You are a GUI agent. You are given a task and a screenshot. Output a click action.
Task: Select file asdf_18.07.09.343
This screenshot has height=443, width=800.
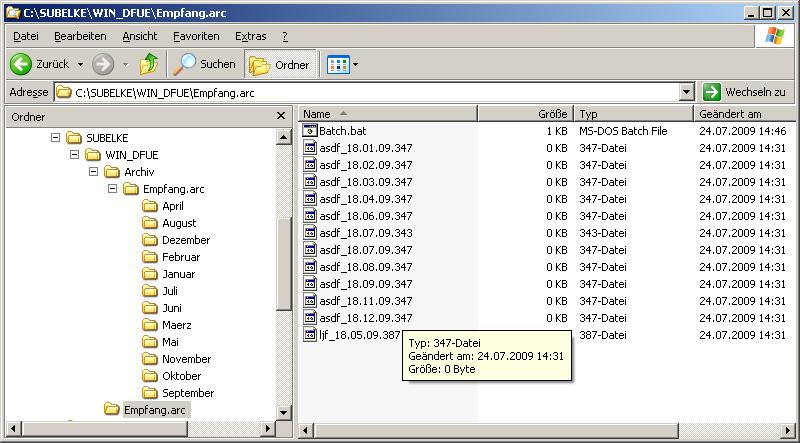365,233
